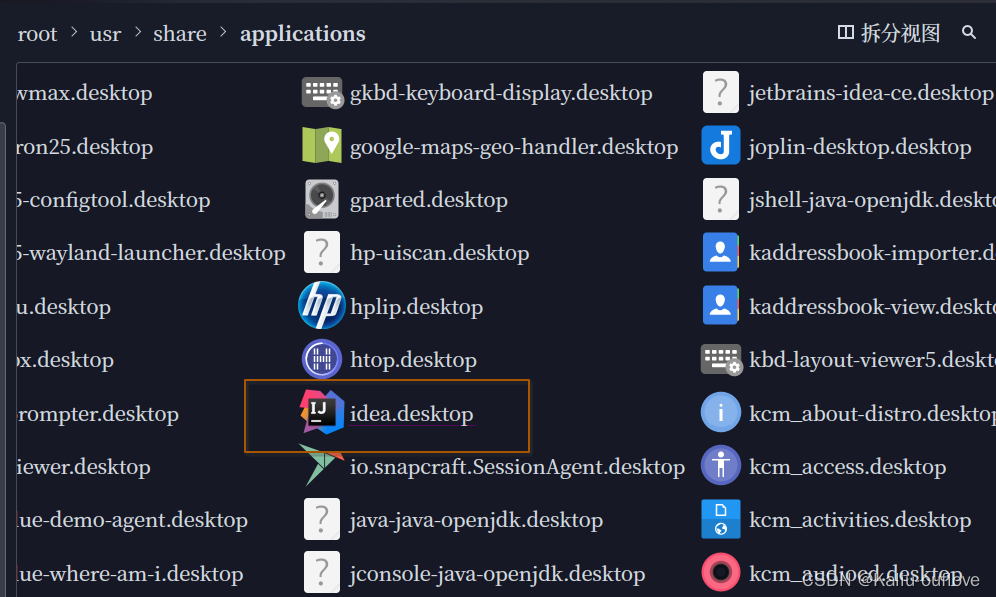Click the io.snapcraft.SessionAgent bird icon
The height and width of the screenshot is (597, 996).
pyautogui.click(x=322, y=466)
